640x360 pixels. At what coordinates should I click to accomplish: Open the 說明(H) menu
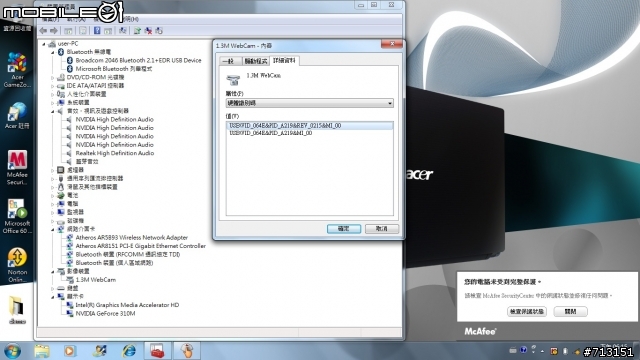[131, 19]
